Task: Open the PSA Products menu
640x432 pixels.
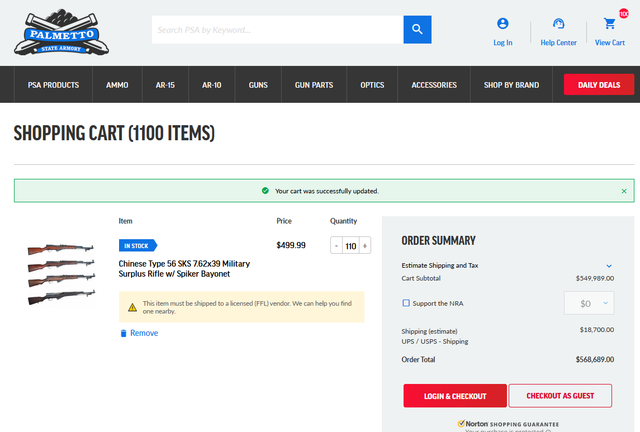Action: tap(53, 85)
